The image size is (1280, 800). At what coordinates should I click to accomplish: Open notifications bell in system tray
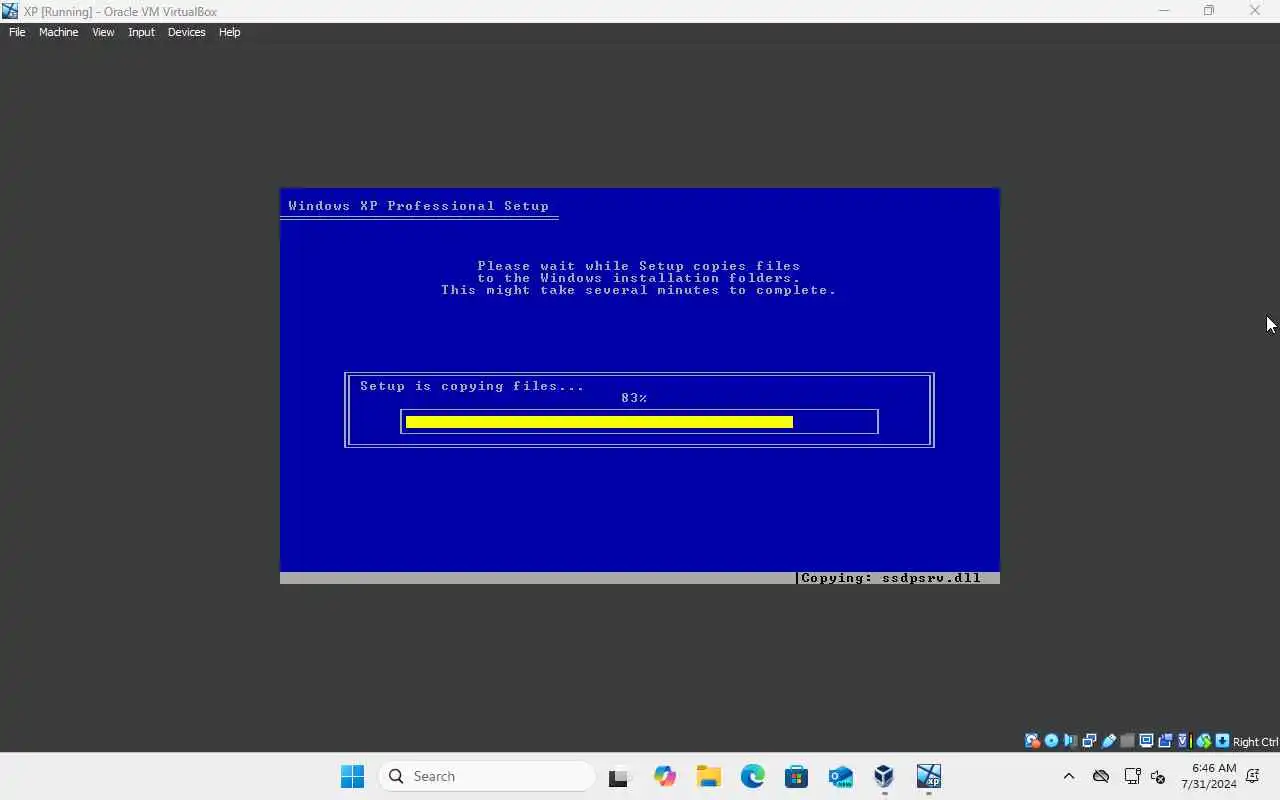click(1253, 776)
